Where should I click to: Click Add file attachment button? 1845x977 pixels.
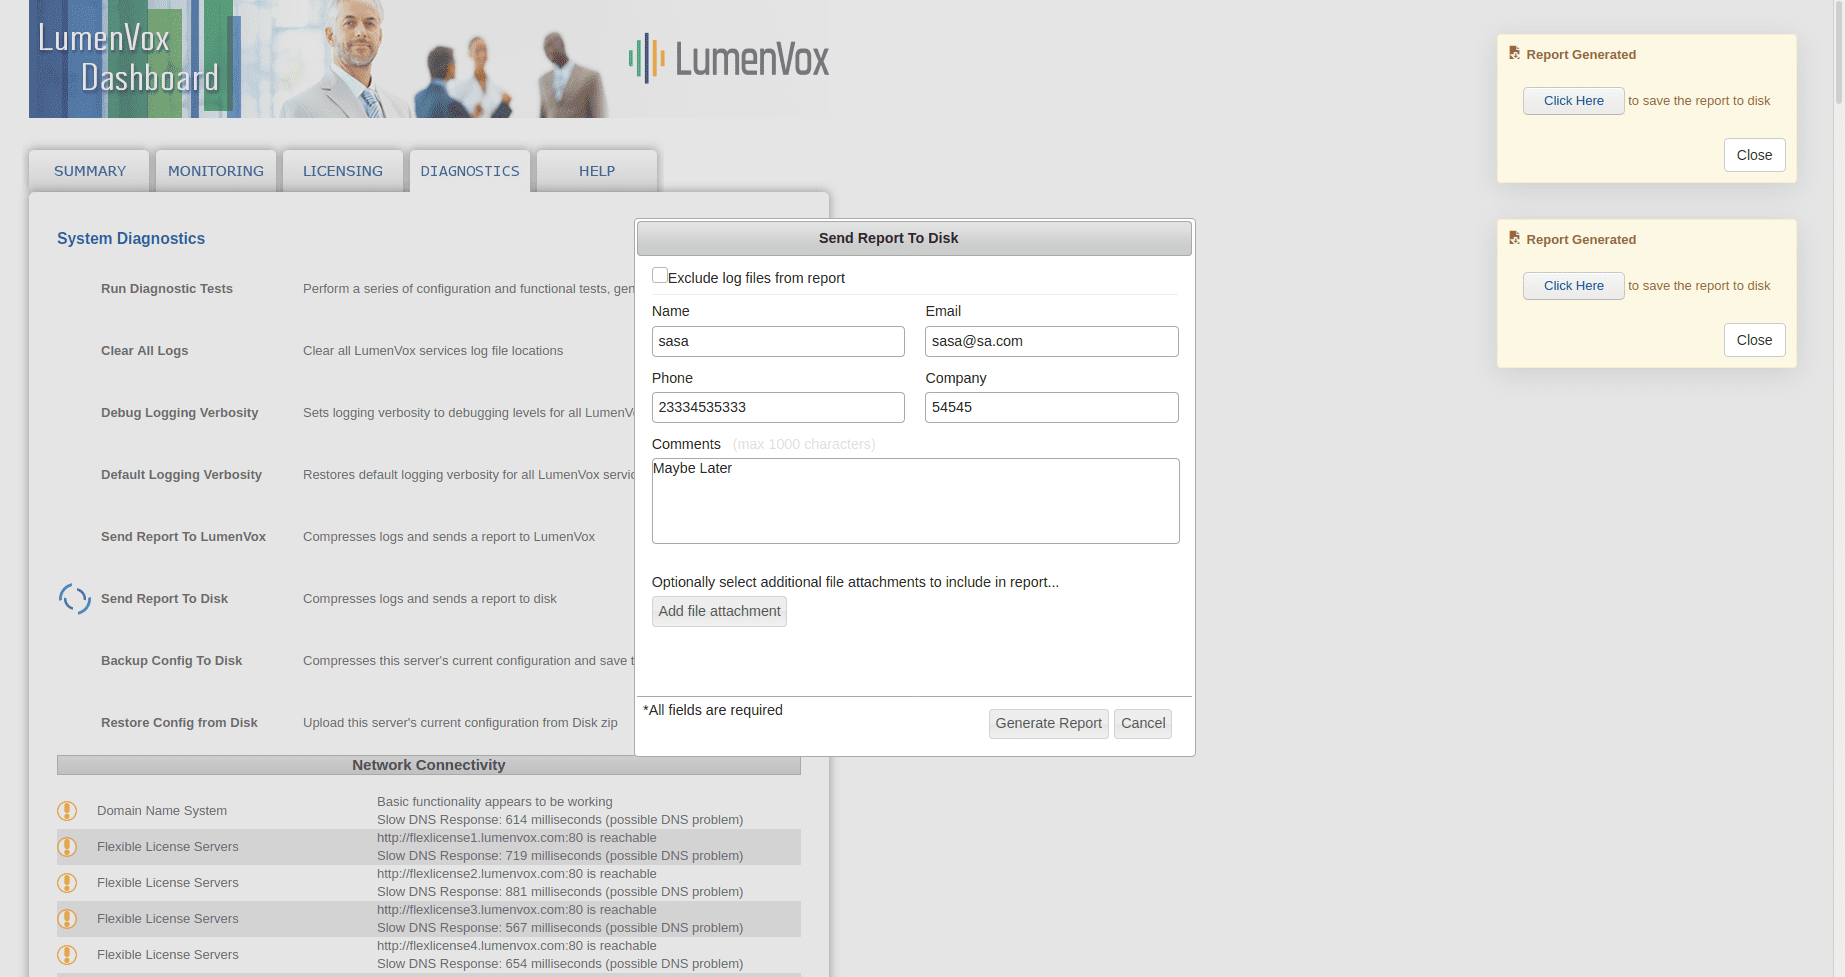tap(719, 611)
